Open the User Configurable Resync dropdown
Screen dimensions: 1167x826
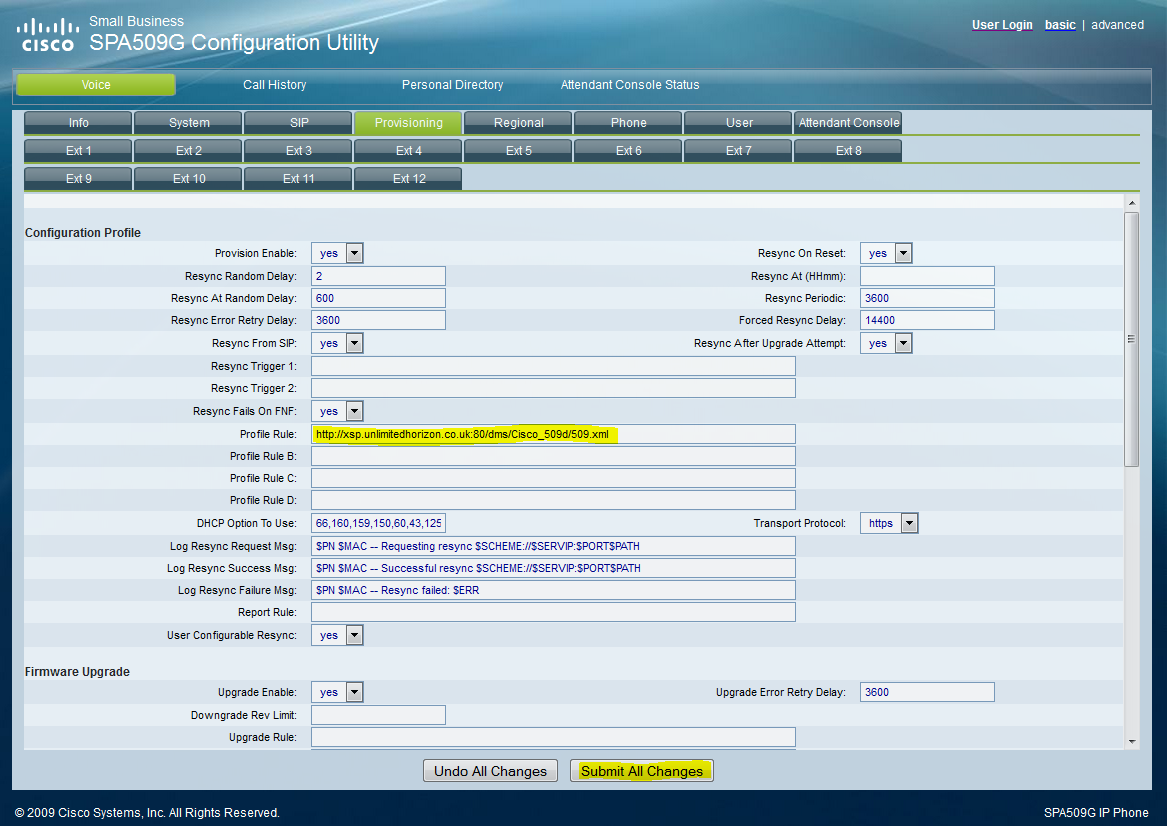click(337, 635)
